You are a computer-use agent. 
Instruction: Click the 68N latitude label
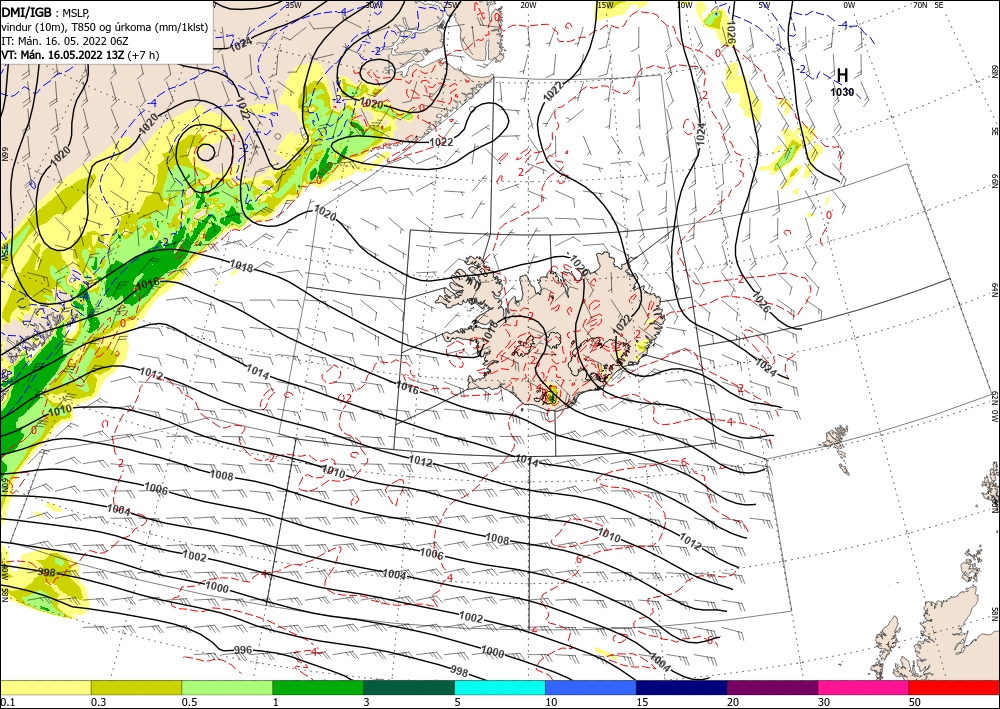coord(994,70)
